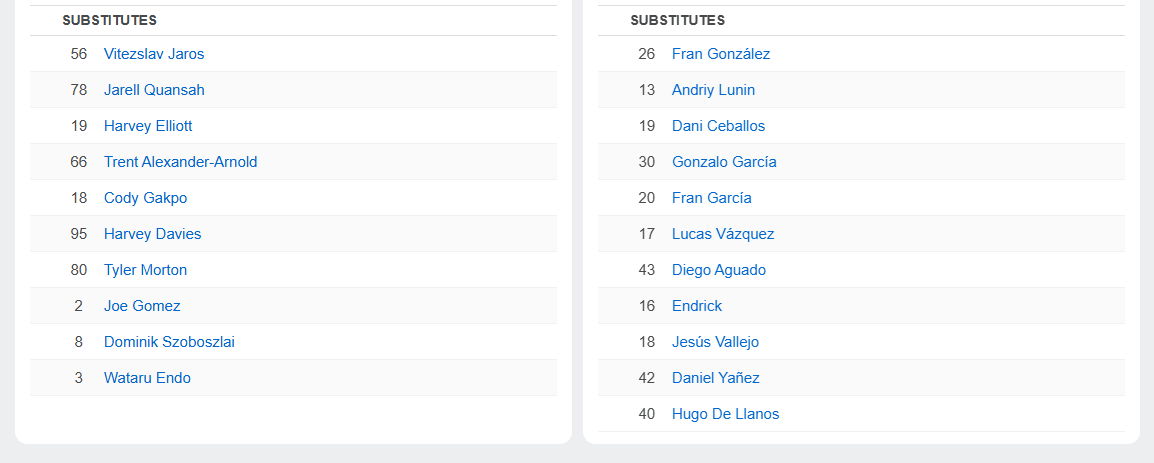Click Hugo De Llanos's name
Screen dimensions: 1154x463
(x=725, y=414)
